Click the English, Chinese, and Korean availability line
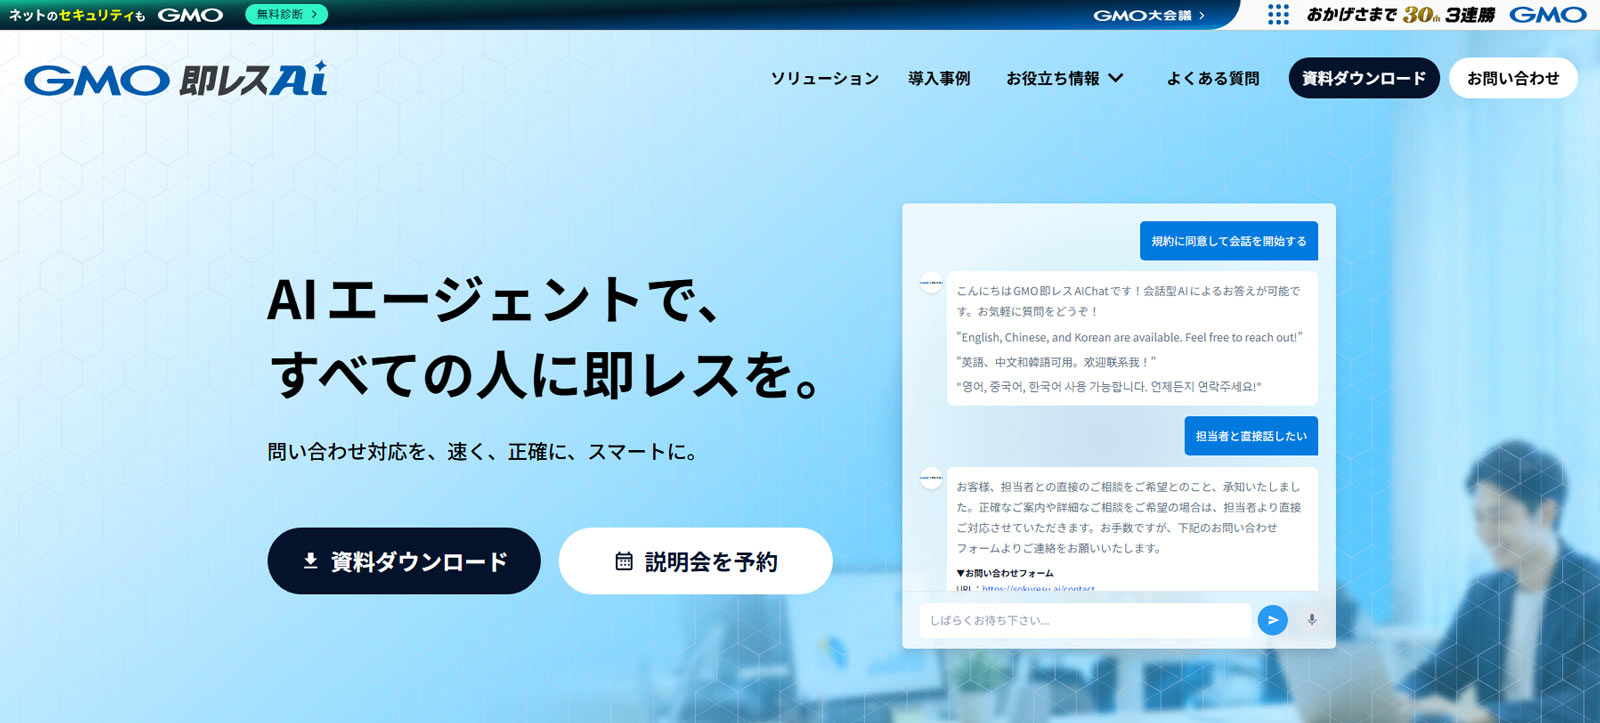Viewport: 1600px width, 723px height. (1129, 337)
